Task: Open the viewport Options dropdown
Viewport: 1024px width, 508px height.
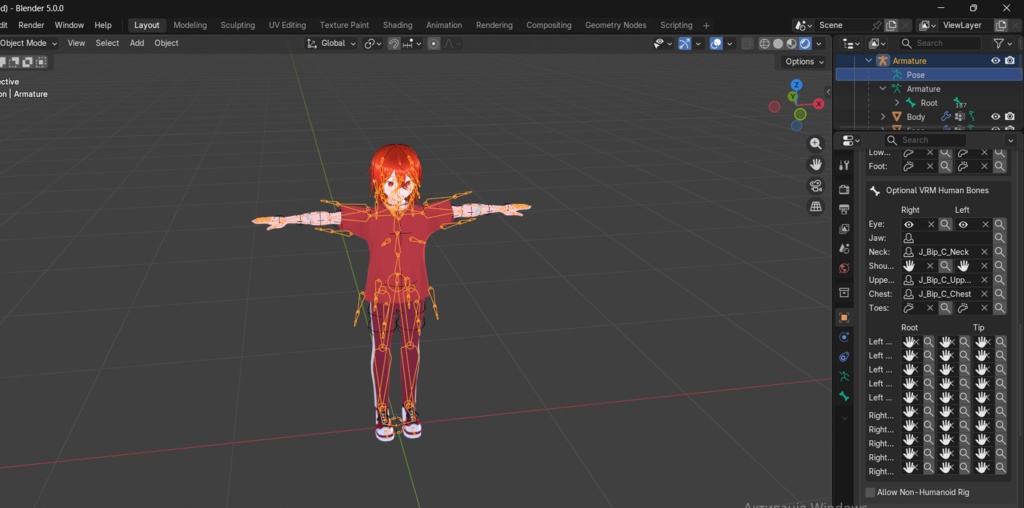Action: click(804, 61)
